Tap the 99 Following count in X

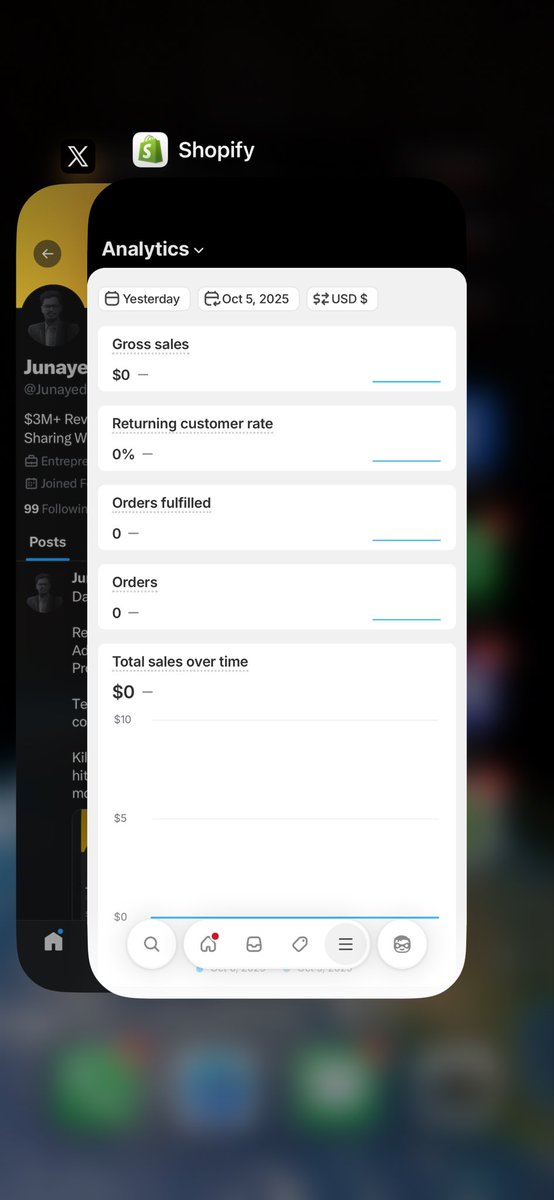pyautogui.click(x=55, y=509)
